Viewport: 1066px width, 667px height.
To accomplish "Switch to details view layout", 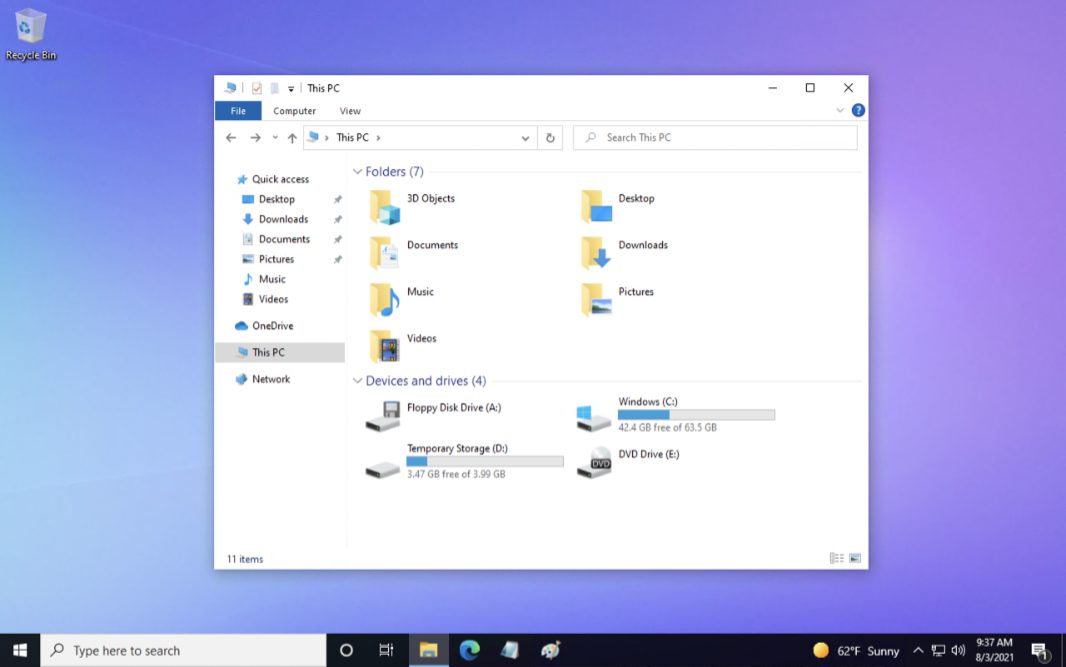I will click(837, 558).
